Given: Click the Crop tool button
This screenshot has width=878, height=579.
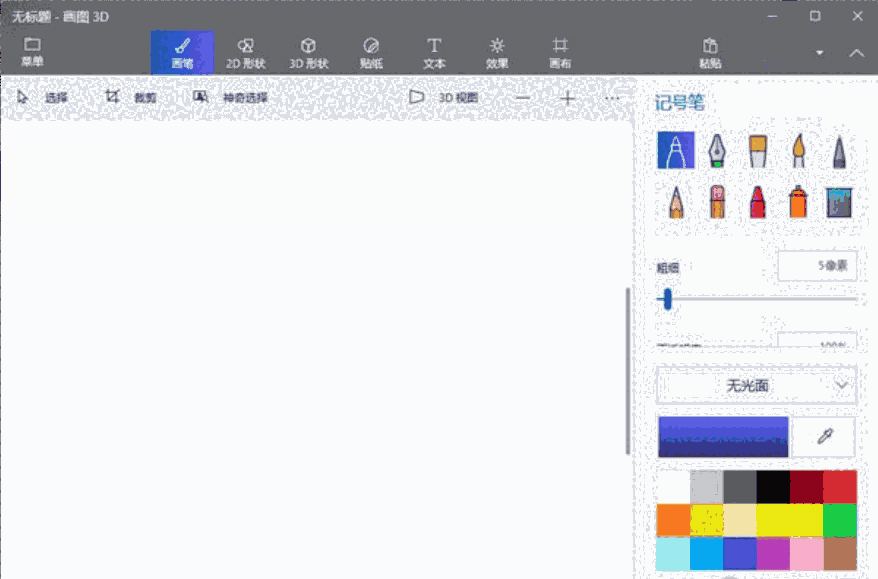Looking at the screenshot, I should (x=134, y=97).
